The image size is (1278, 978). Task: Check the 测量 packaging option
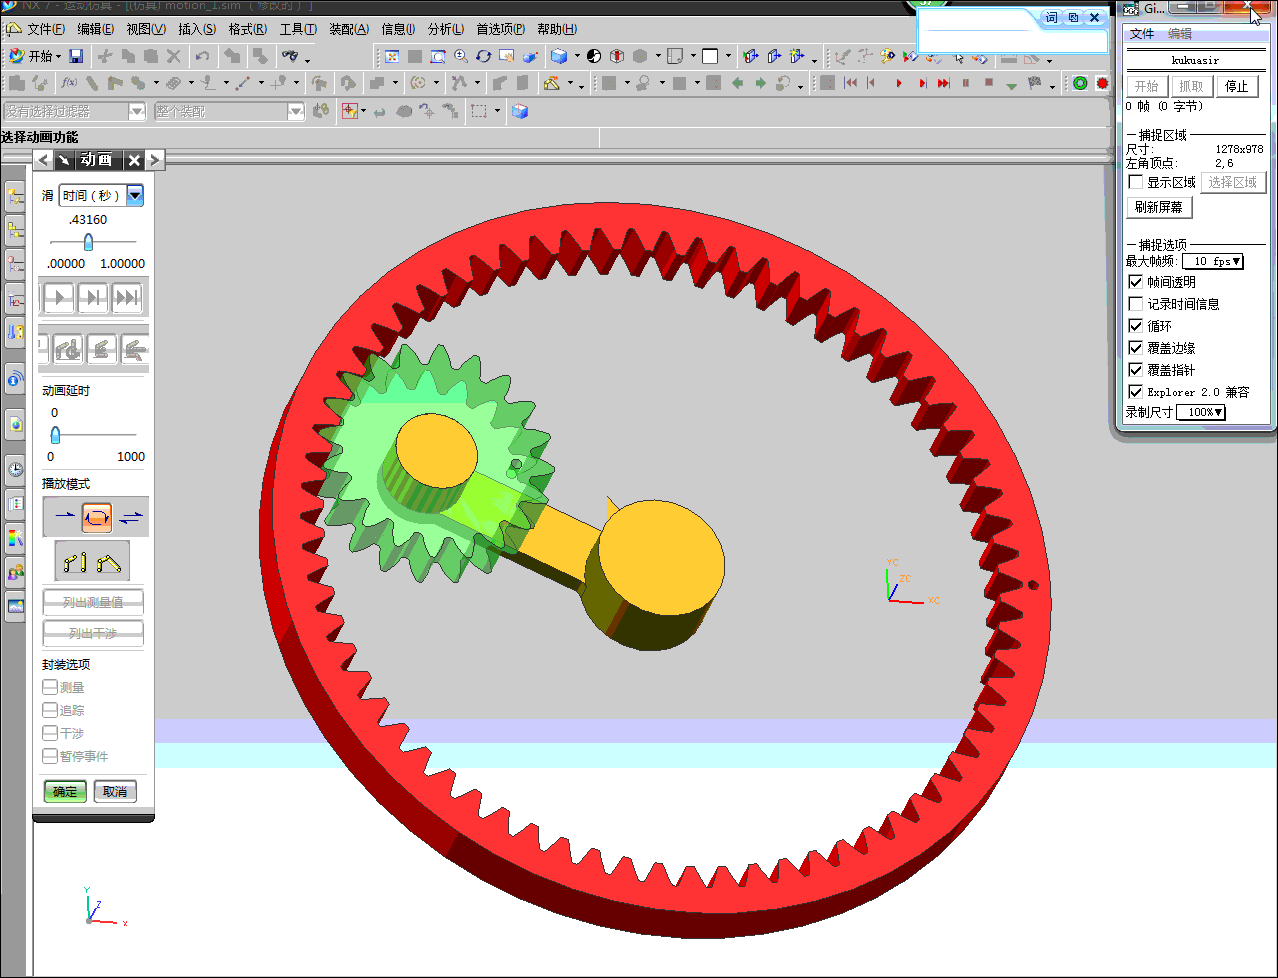[x=50, y=687]
